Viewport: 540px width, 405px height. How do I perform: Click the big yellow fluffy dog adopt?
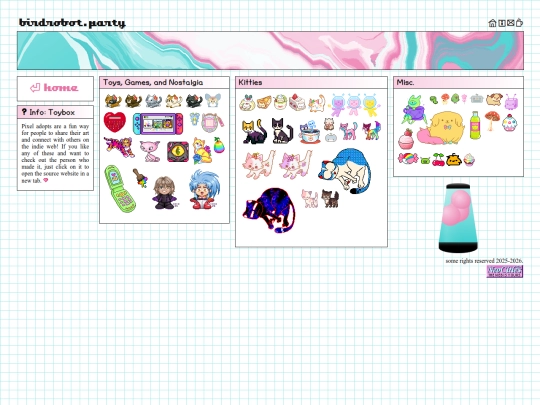[x=446, y=127]
